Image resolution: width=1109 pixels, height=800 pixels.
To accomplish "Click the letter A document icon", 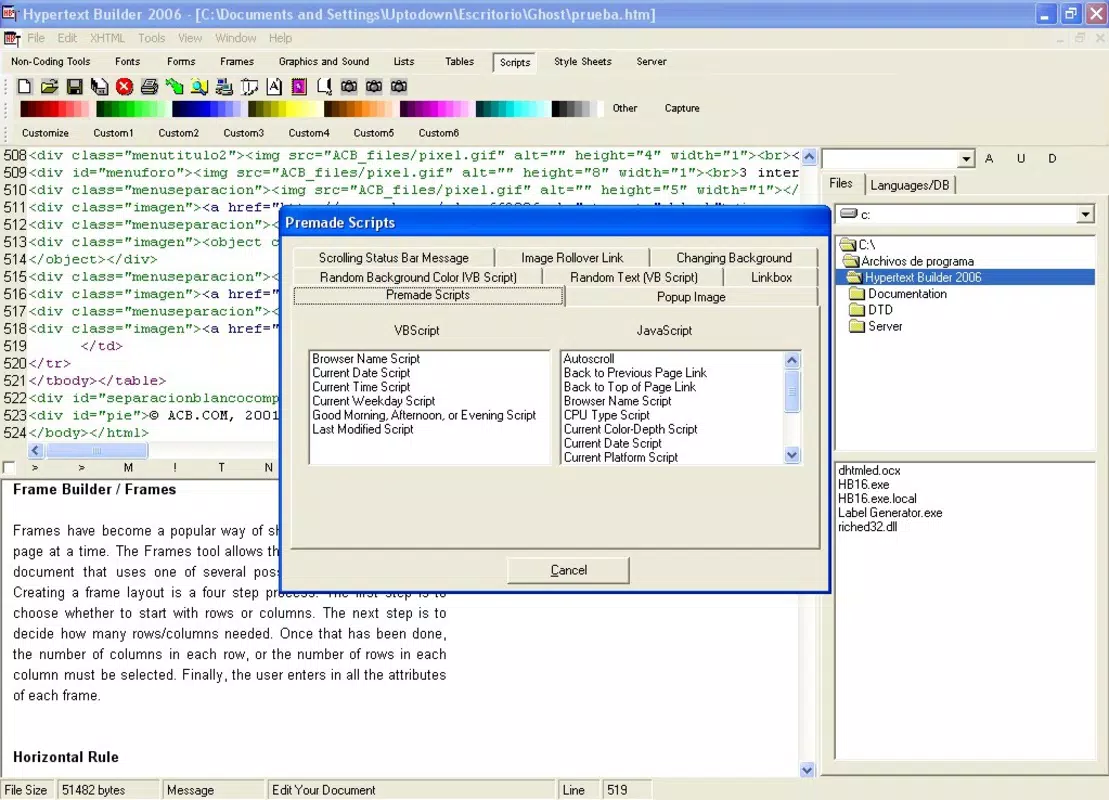I will (274, 86).
